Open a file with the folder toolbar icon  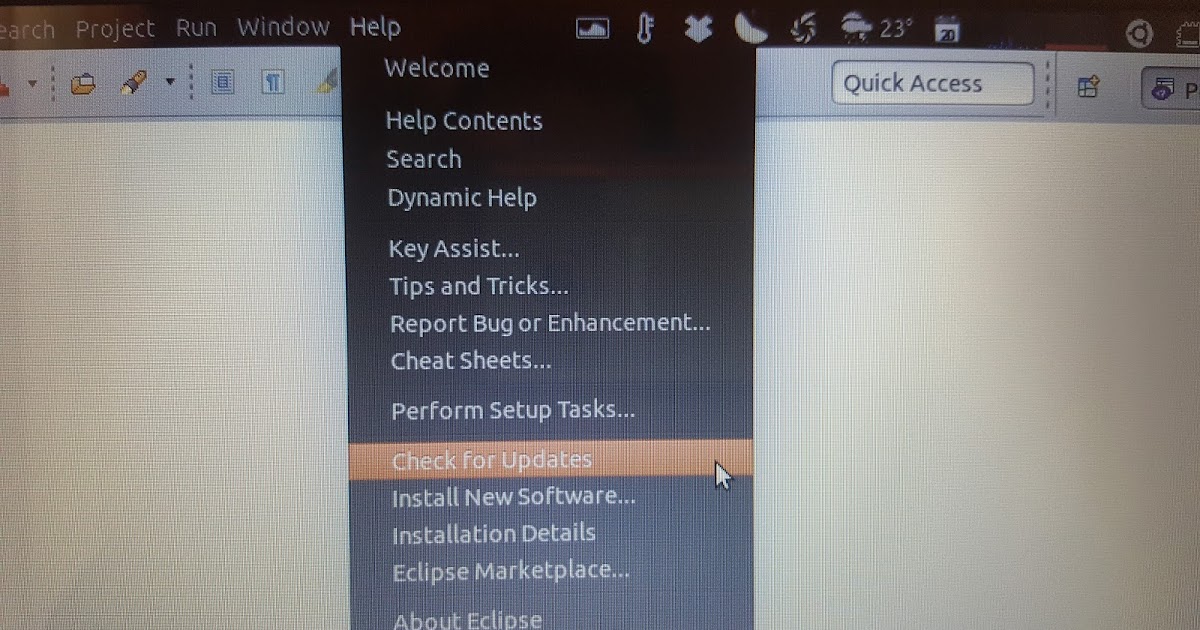point(84,84)
